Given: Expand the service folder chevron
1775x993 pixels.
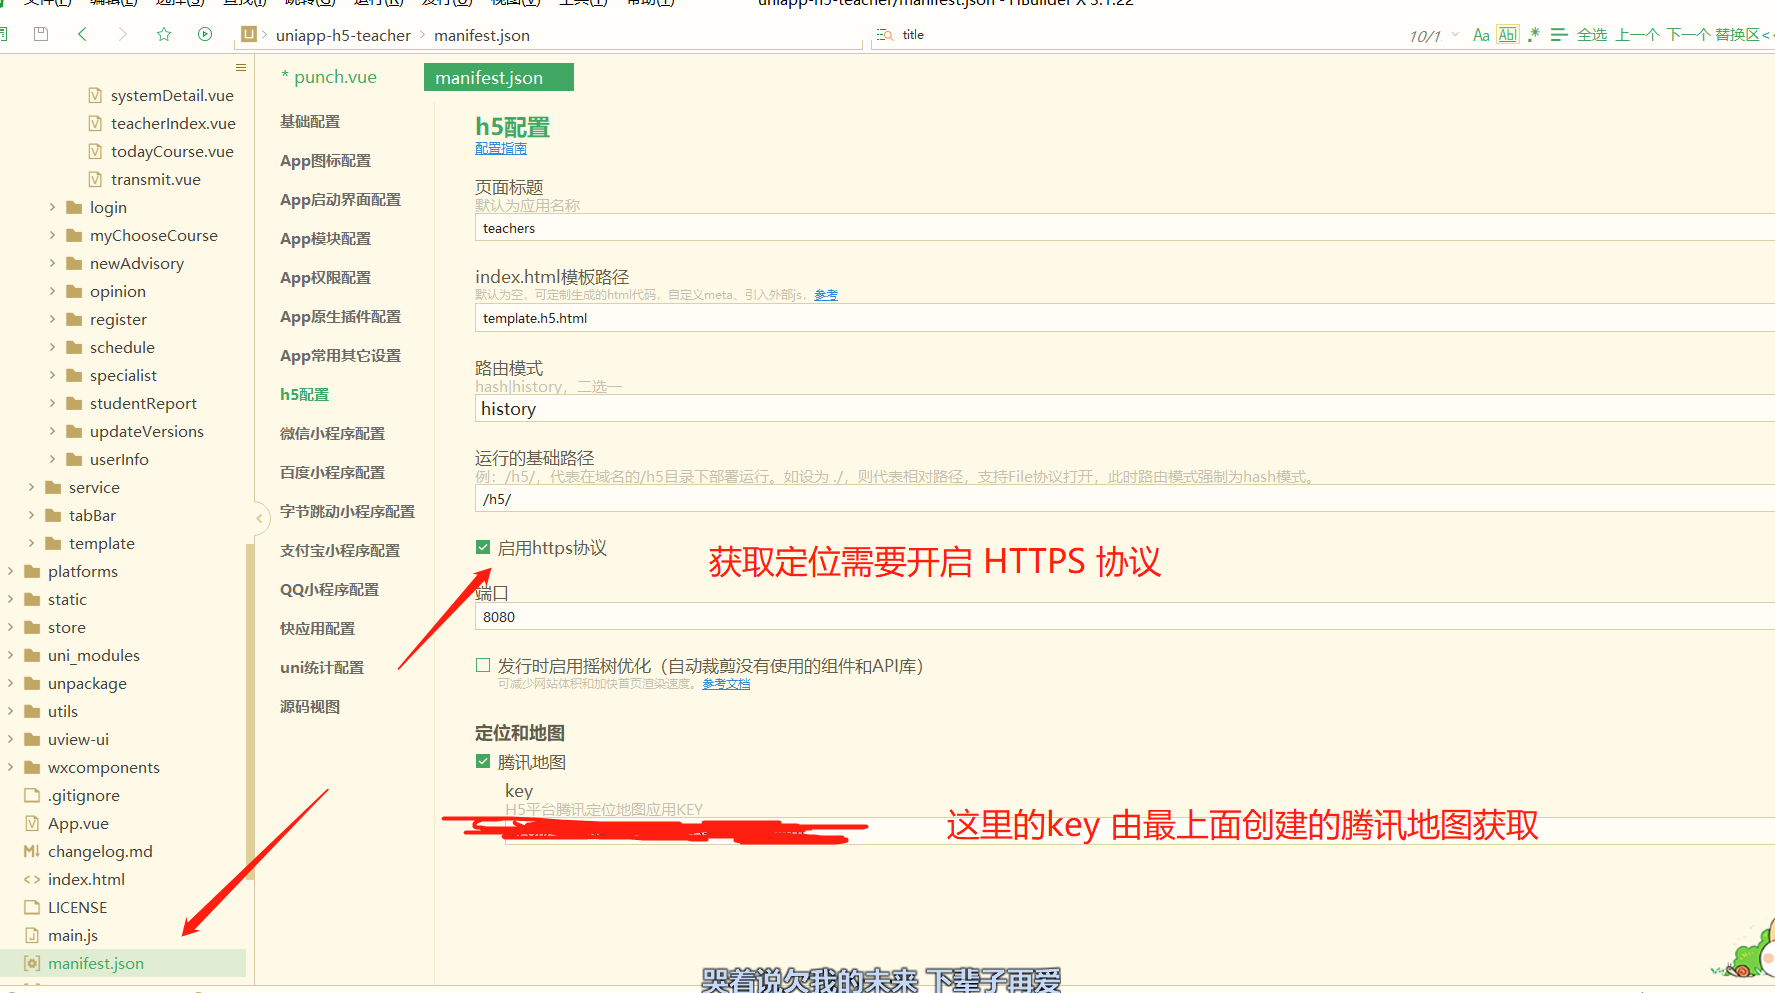Looking at the screenshot, I should [x=31, y=487].
